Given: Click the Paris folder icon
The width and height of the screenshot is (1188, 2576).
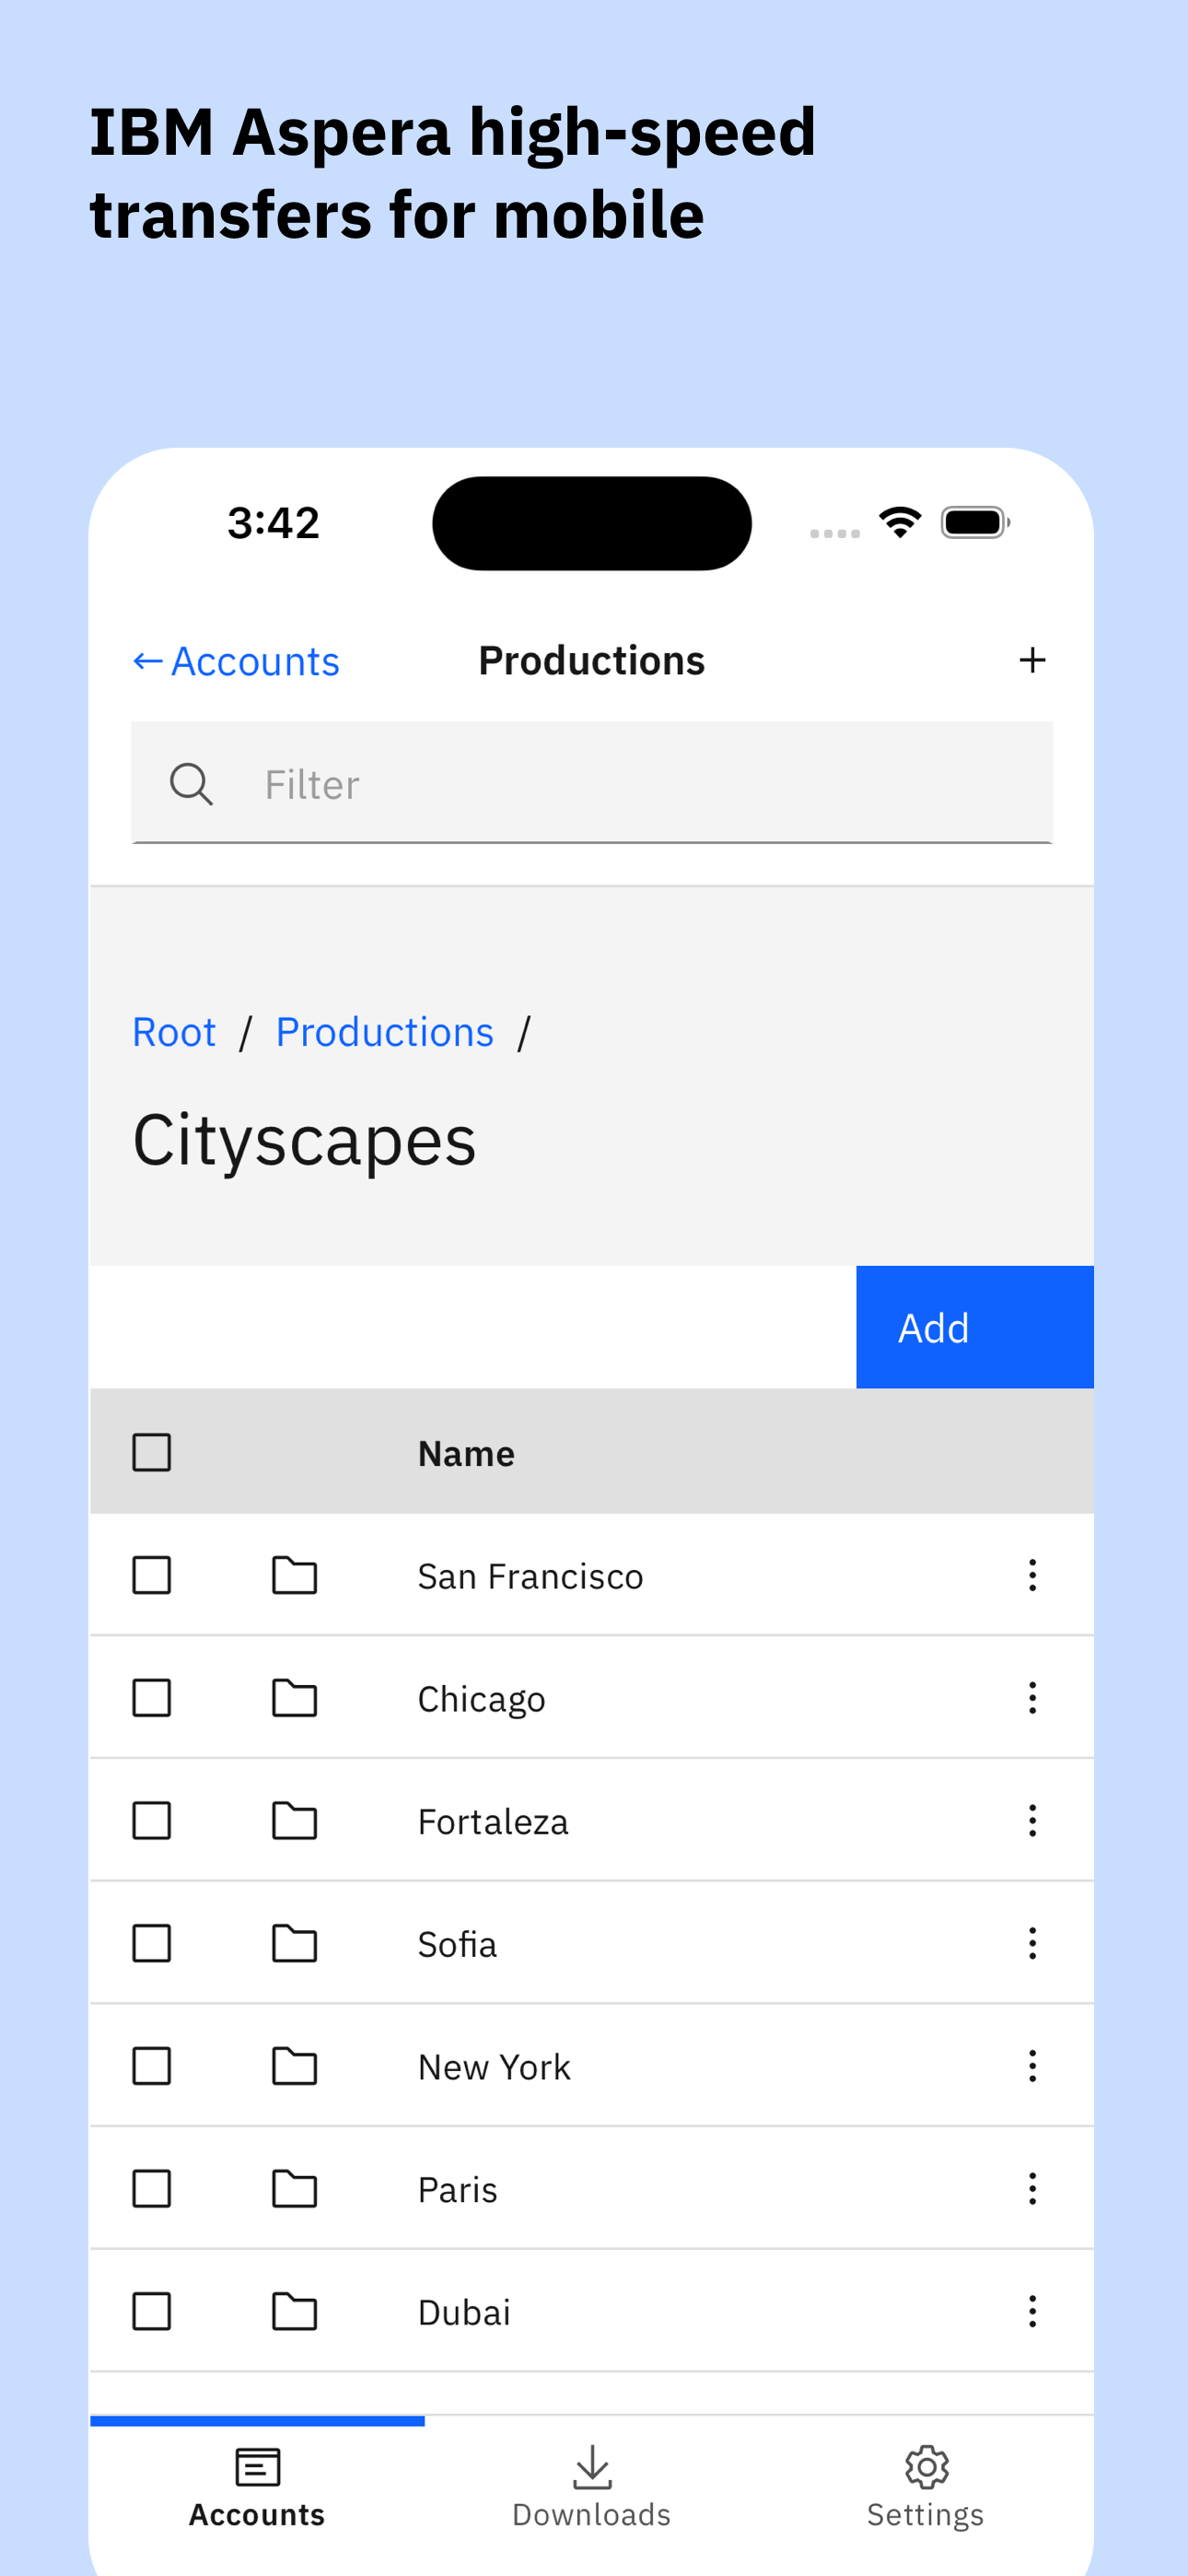Looking at the screenshot, I should click(295, 2189).
